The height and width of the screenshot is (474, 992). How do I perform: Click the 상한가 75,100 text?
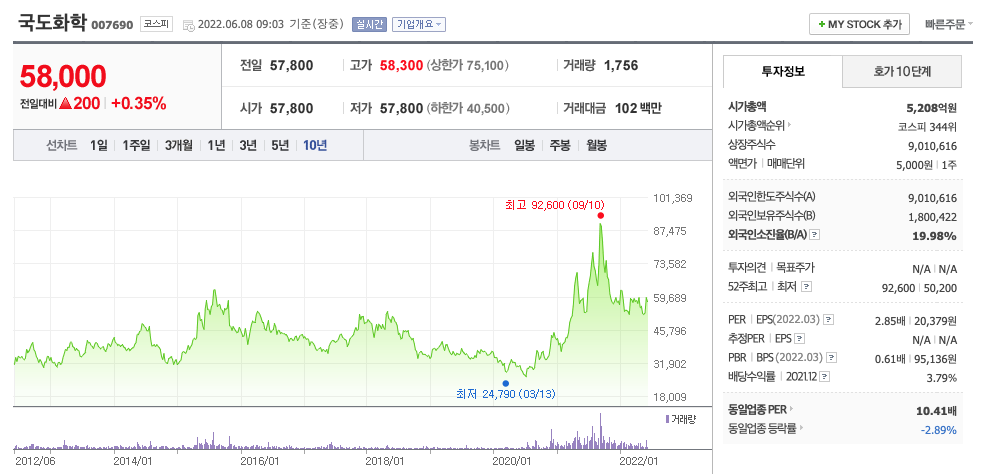tap(468, 65)
